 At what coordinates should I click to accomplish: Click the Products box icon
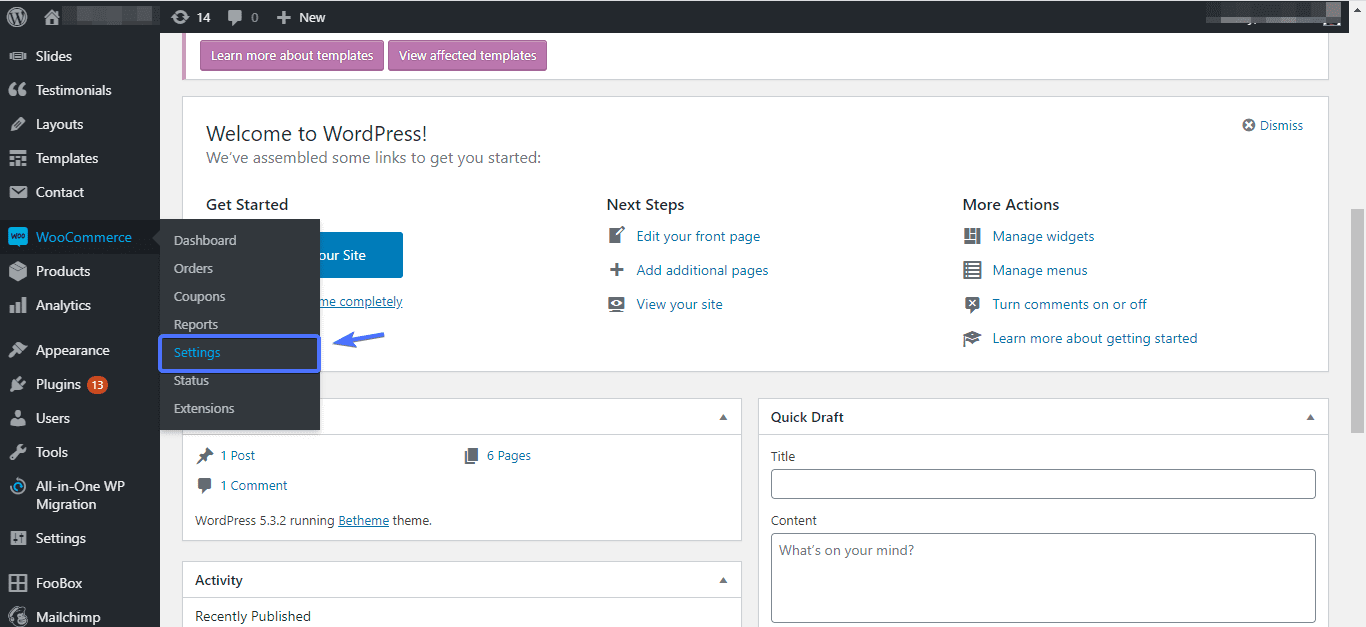[x=17, y=271]
